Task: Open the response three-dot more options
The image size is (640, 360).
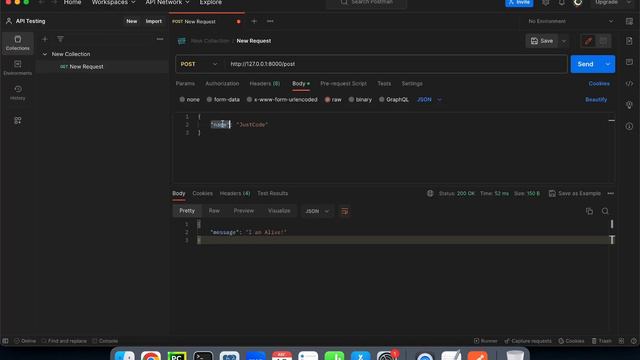Action: click(x=611, y=193)
